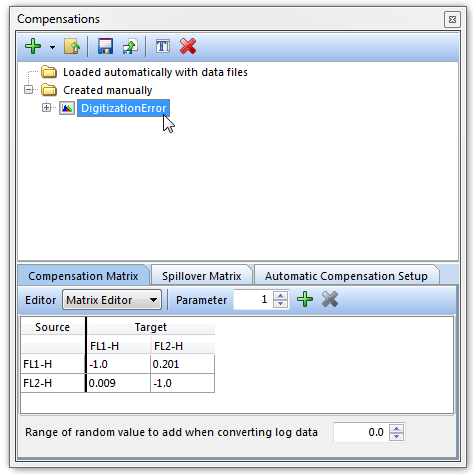Click the rename text icon
Viewport: 473px width, 474px height.
coord(163,46)
